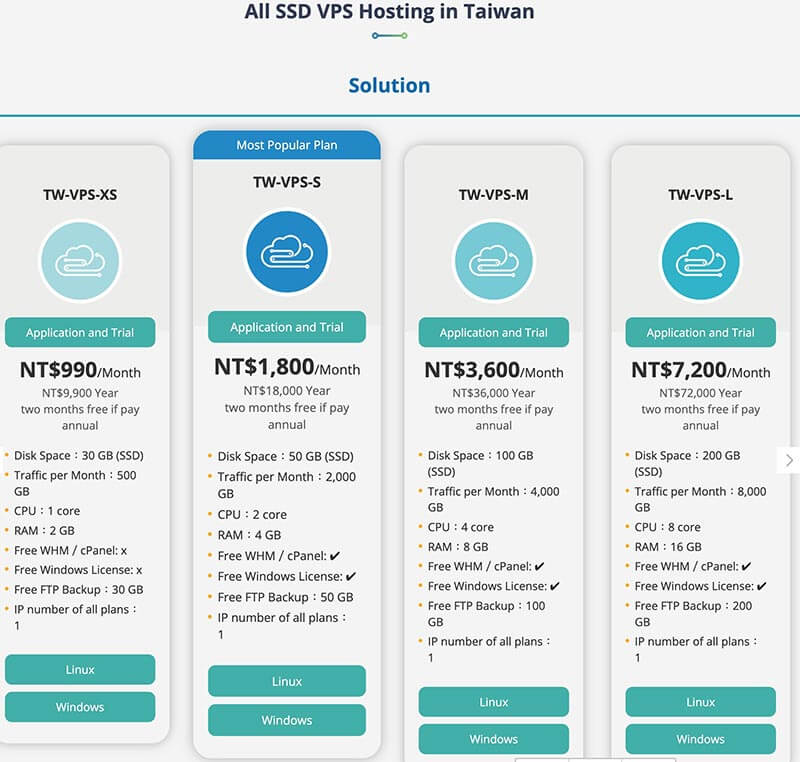This screenshot has height=762, width=800.
Task: Open Application and Trial for TW-VPS-M
Action: point(493,332)
